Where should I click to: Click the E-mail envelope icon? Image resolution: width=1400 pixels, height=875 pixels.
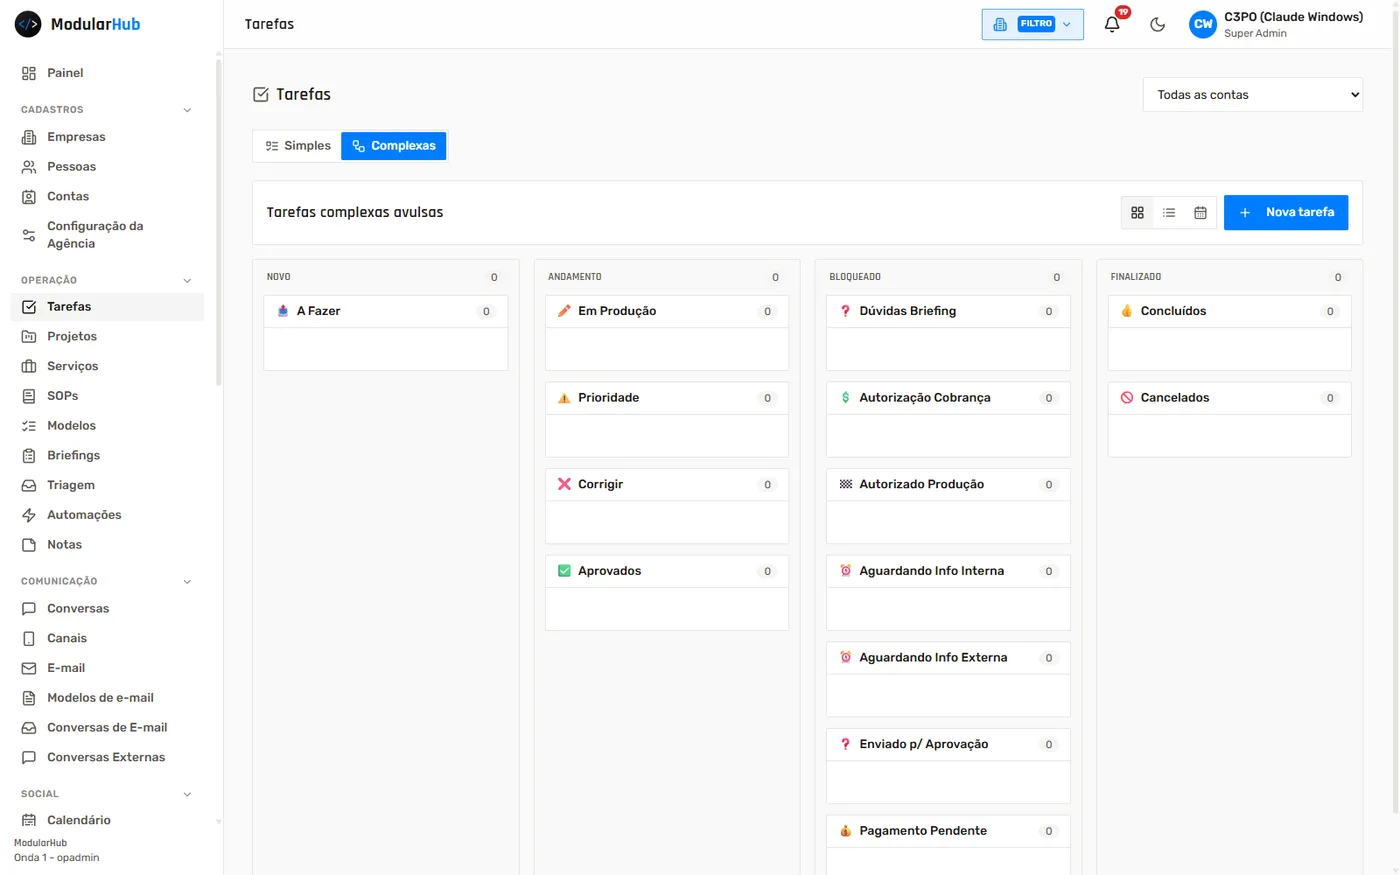point(29,669)
